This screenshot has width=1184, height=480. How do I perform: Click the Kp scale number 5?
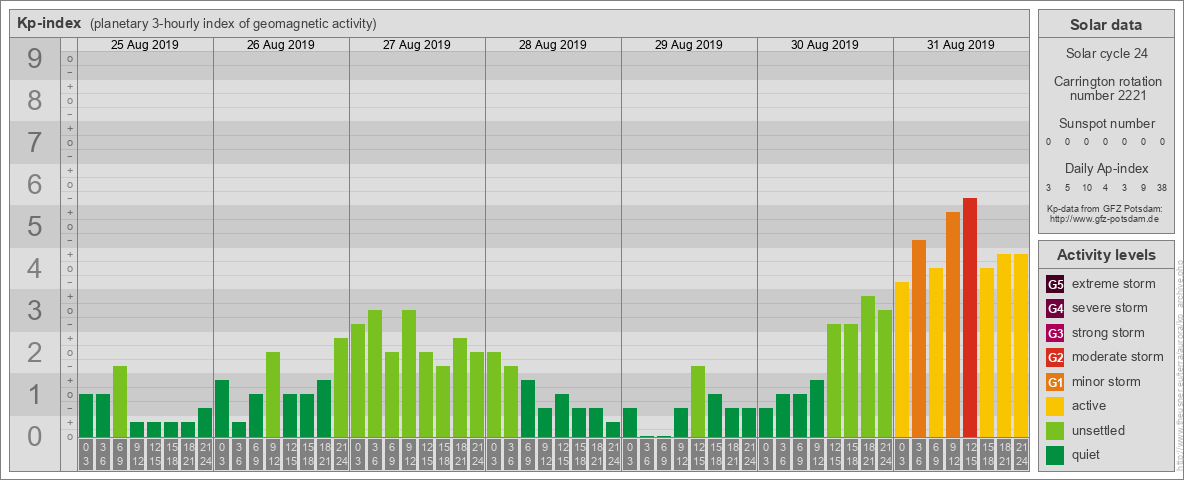tap(34, 226)
